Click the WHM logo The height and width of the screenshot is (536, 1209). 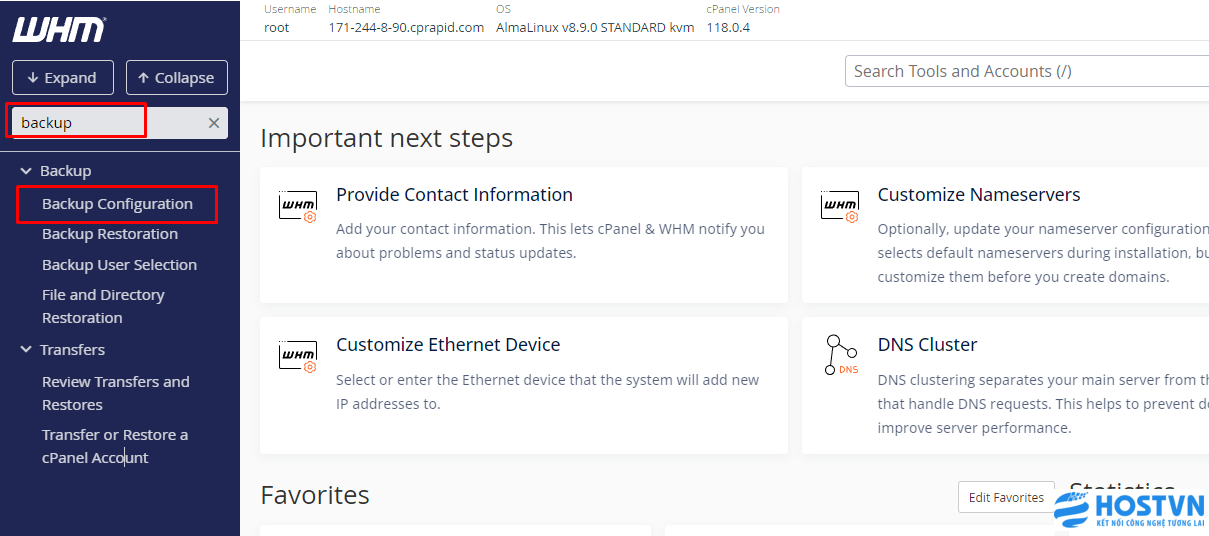59,30
